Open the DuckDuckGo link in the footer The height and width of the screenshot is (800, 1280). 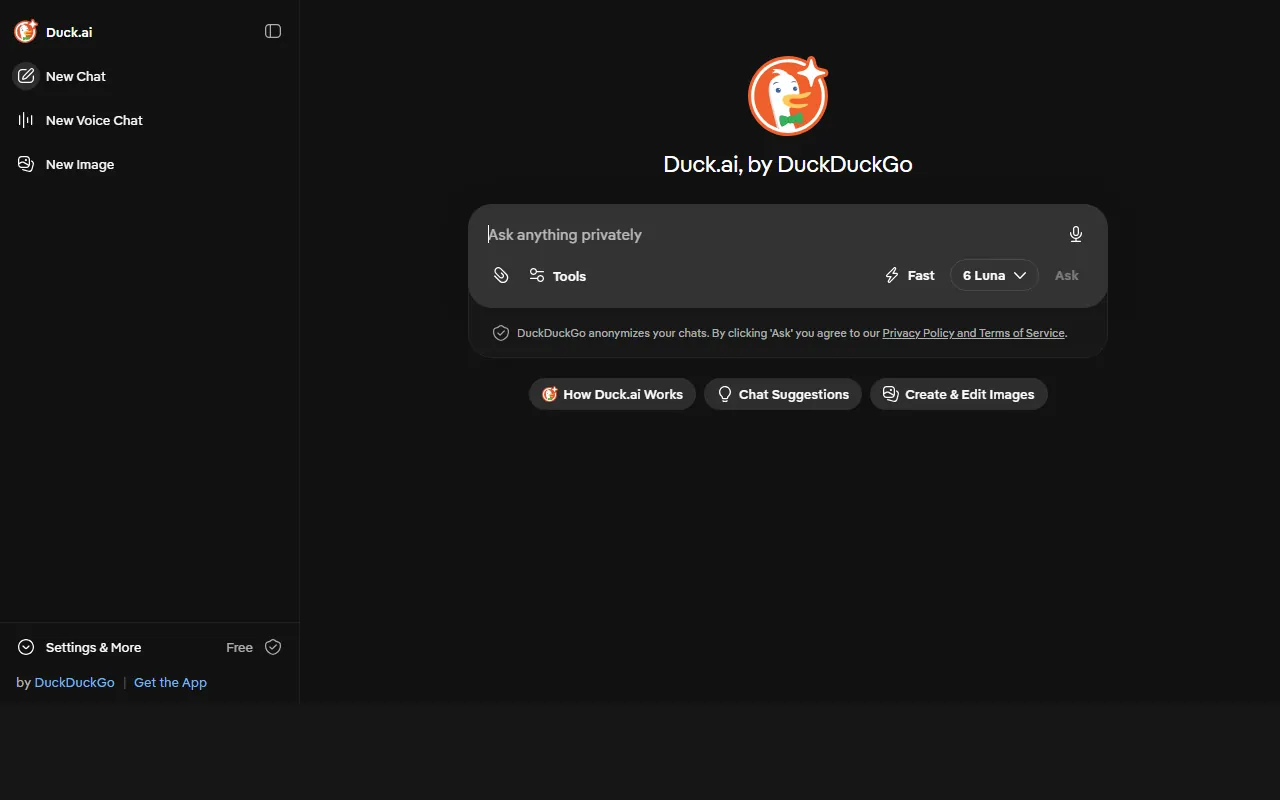[x=75, y=682]
